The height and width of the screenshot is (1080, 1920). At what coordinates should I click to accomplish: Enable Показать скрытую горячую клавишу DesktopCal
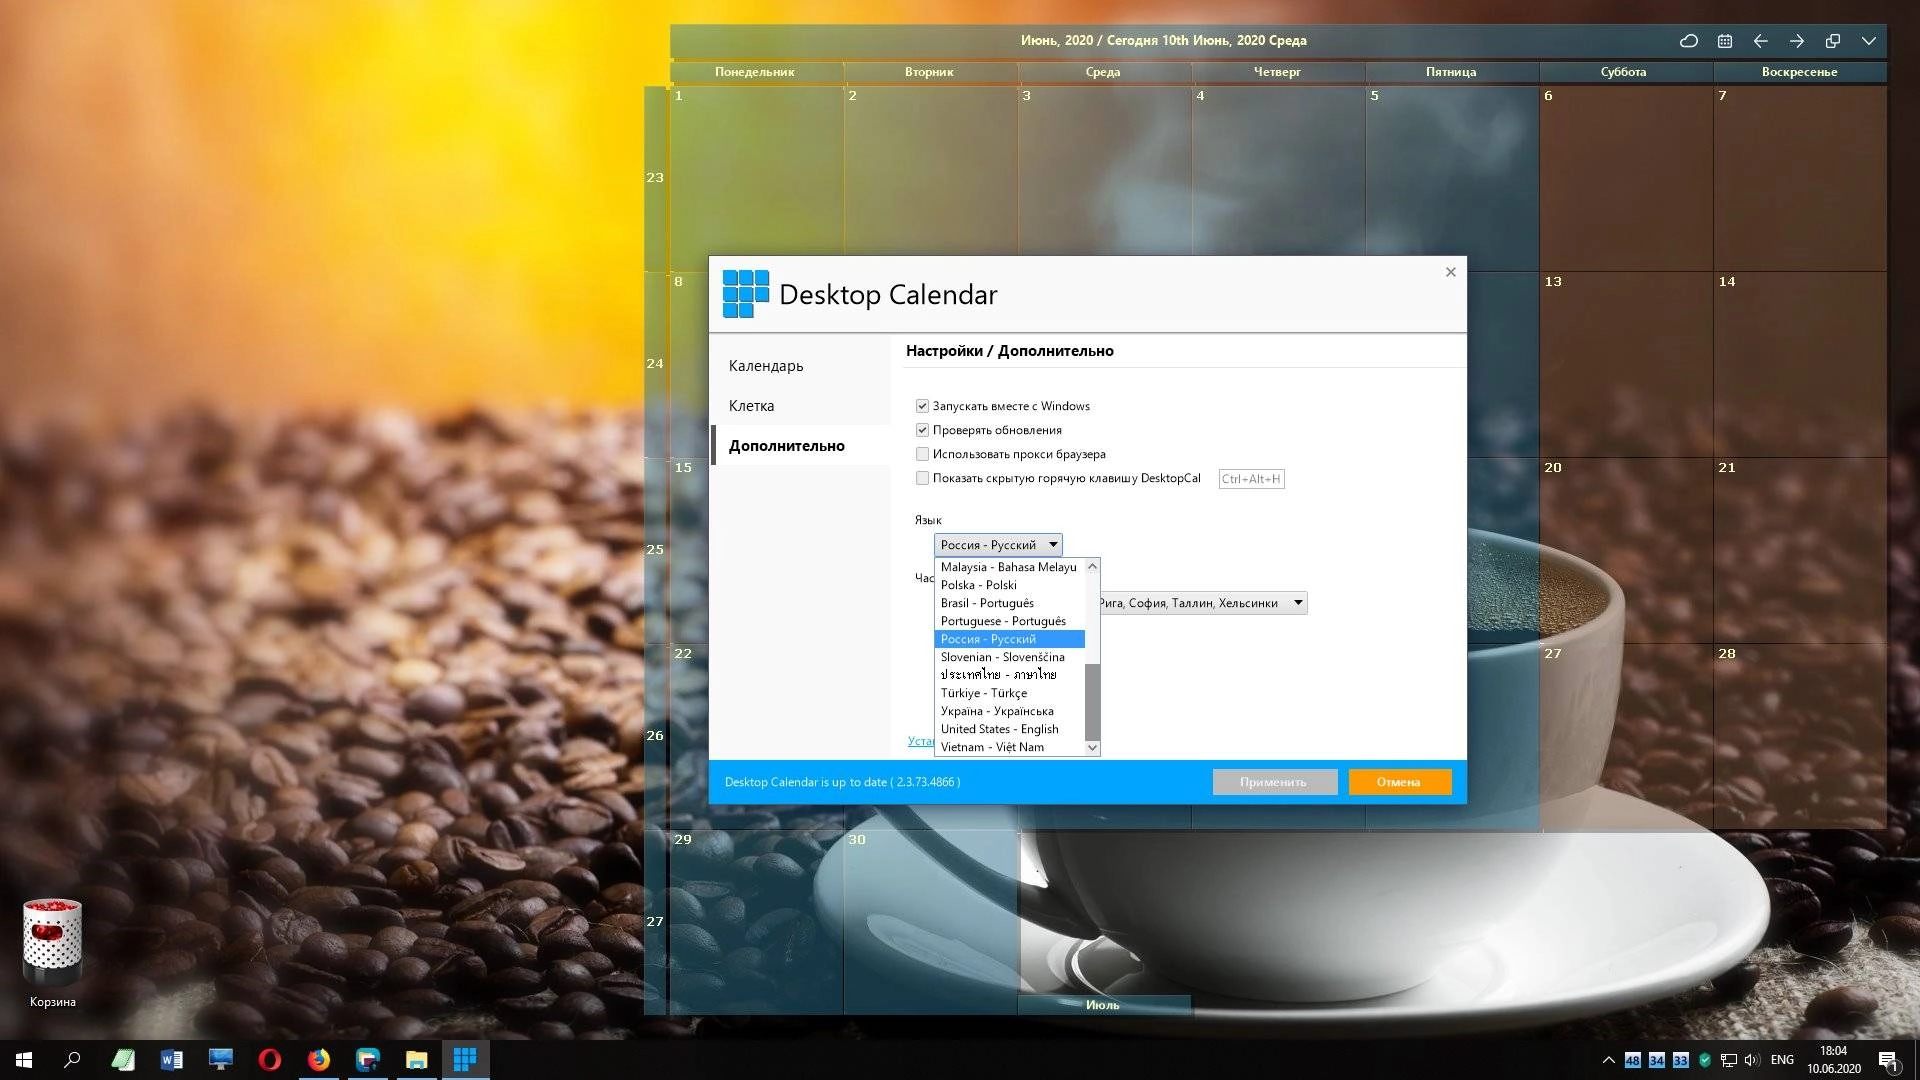pyautogui.click(x=922, y=478)
